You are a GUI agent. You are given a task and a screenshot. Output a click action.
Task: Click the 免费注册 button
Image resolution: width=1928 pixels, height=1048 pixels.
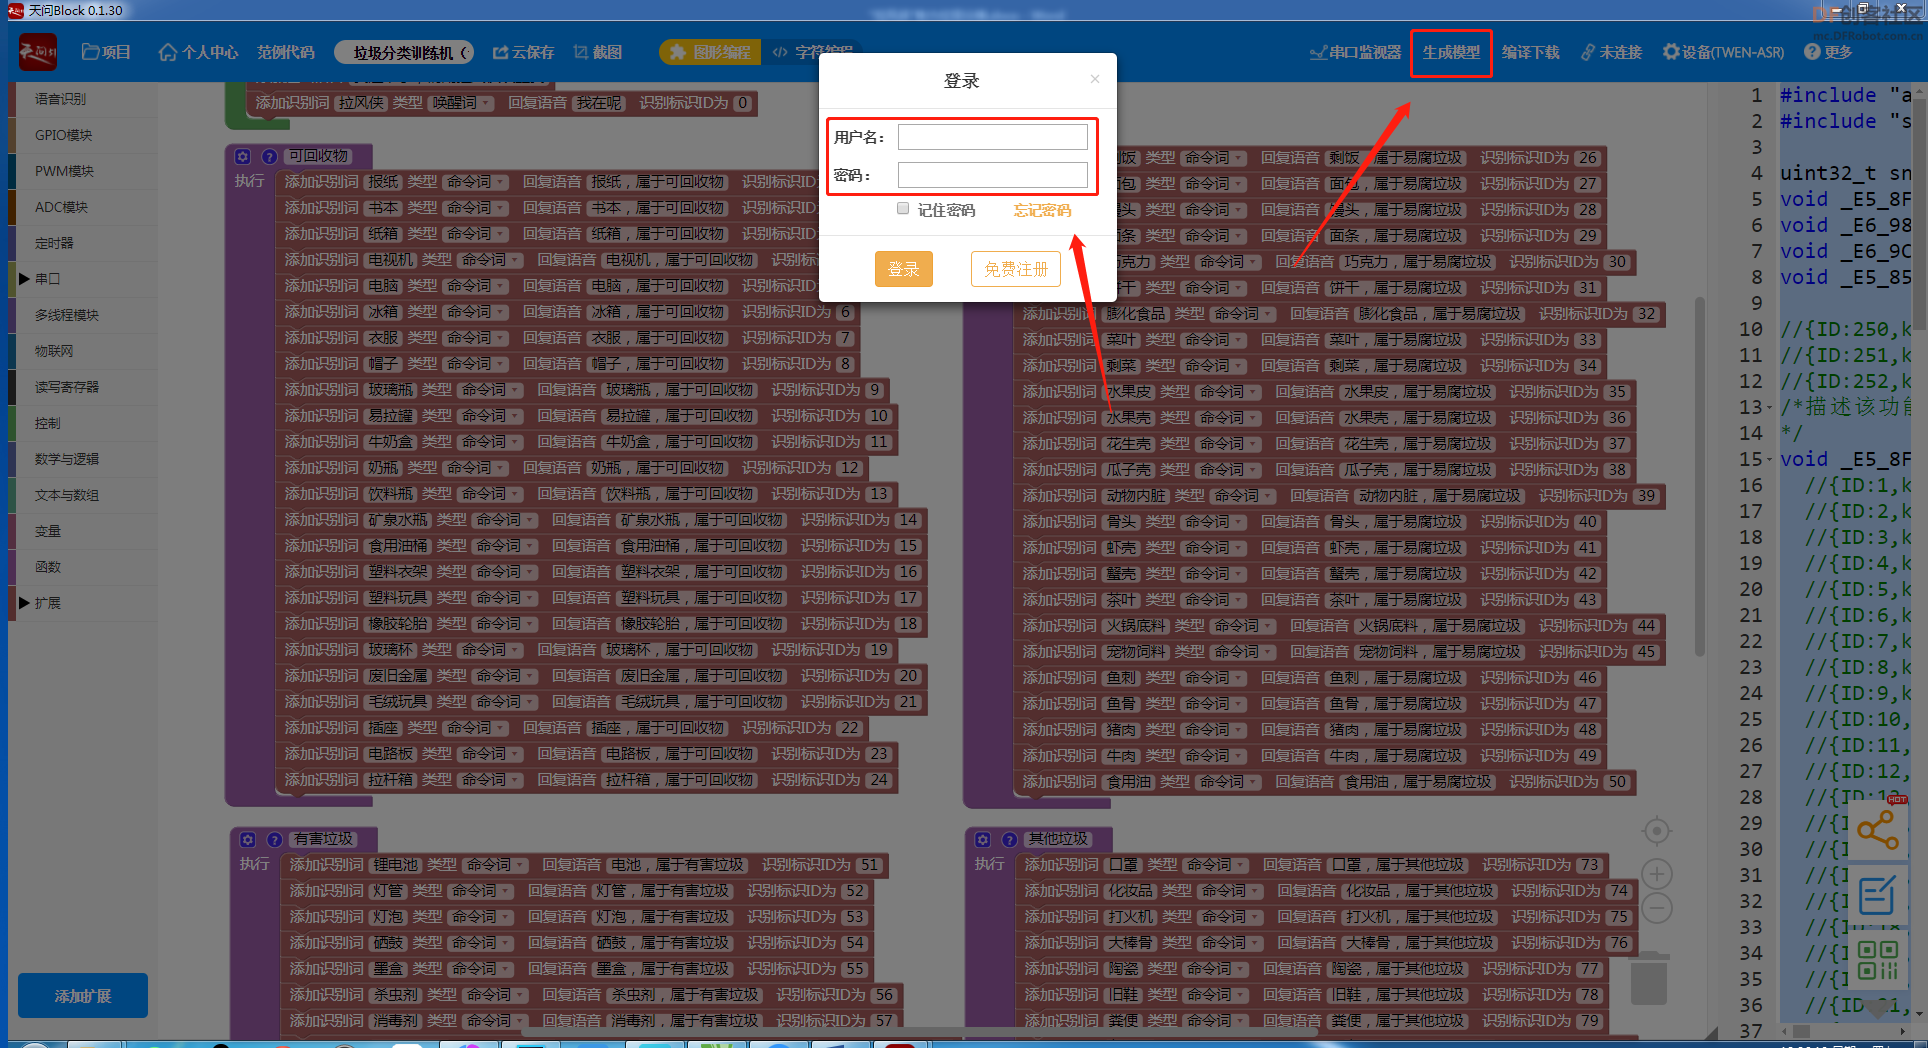click(1016, 269)
